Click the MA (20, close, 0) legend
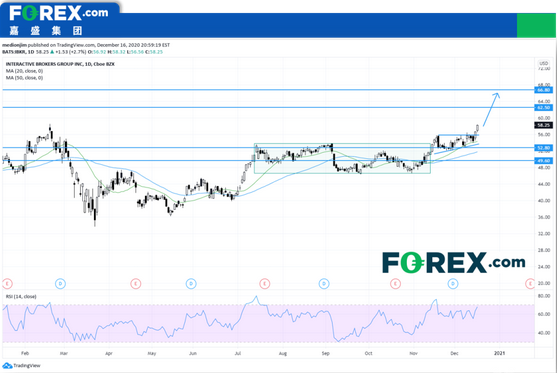The height and width of the screenshot is (373, 557). coord(24,71)
